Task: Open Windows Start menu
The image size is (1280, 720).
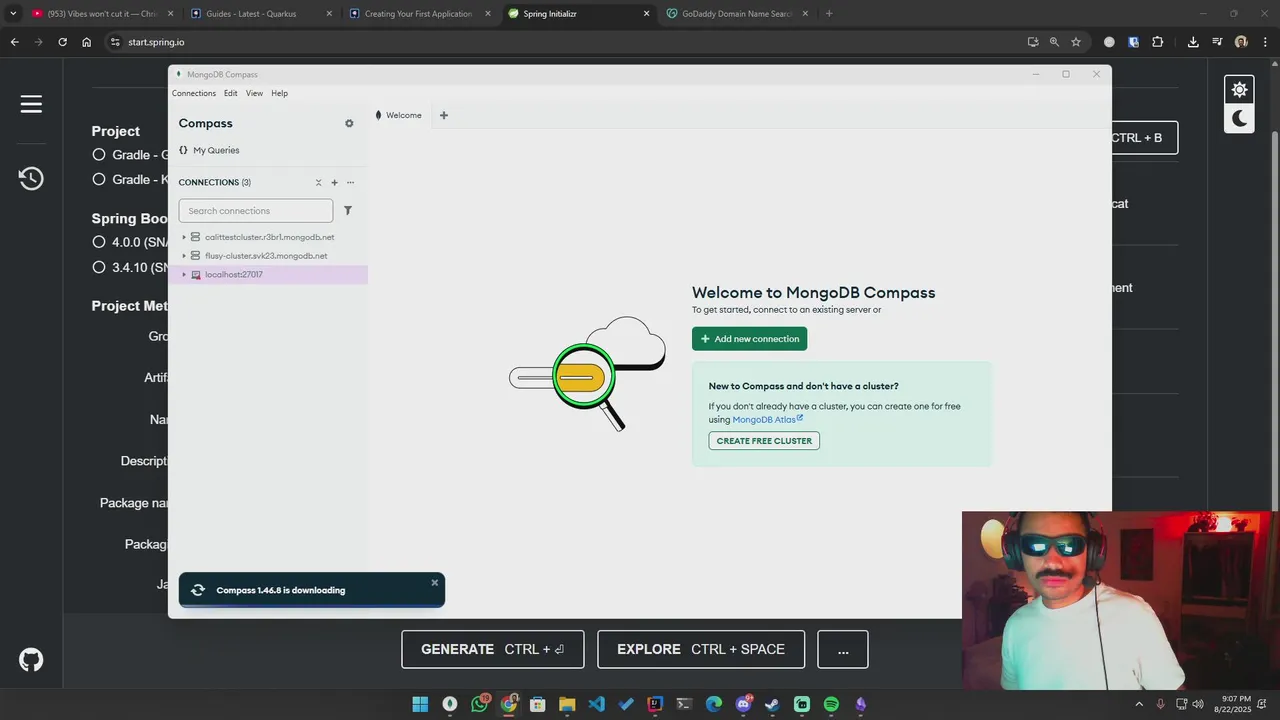Action: click(420, 704)
